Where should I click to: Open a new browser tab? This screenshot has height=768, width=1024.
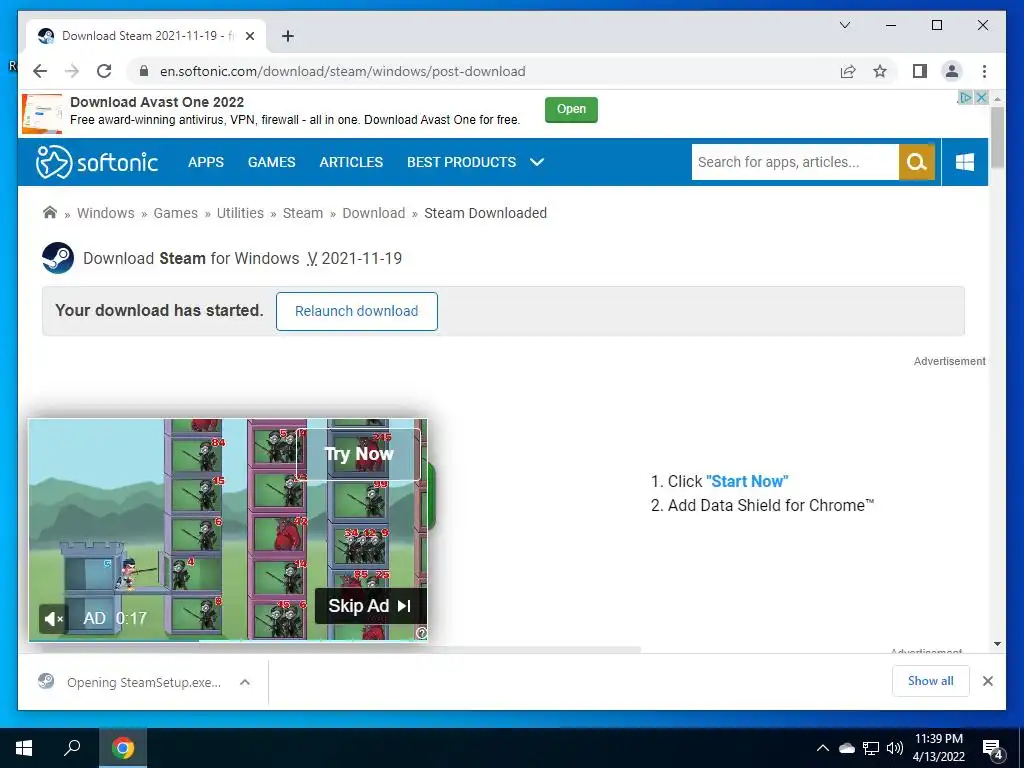coord(287,36)
